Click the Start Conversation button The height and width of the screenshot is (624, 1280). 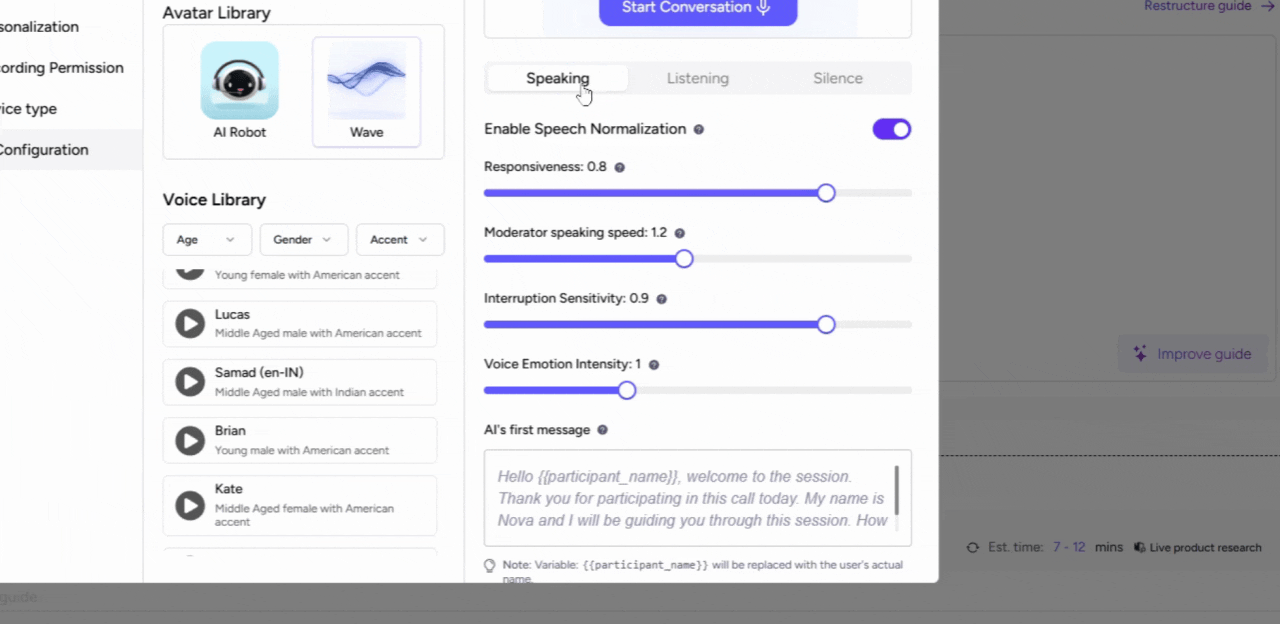tap(697, 7)
